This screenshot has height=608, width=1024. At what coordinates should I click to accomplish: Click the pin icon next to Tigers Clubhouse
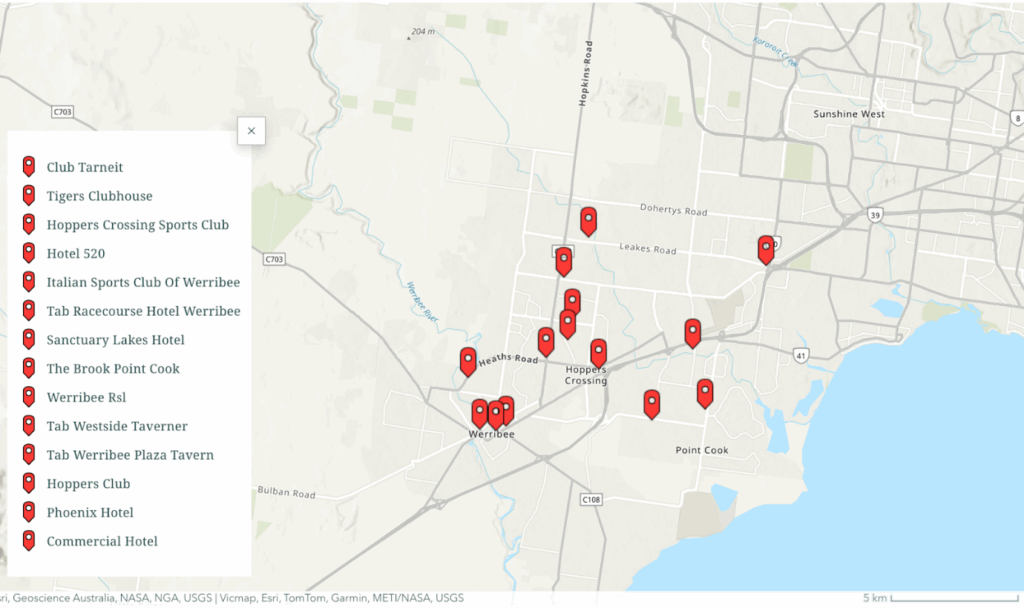click(x=28, y=196)
